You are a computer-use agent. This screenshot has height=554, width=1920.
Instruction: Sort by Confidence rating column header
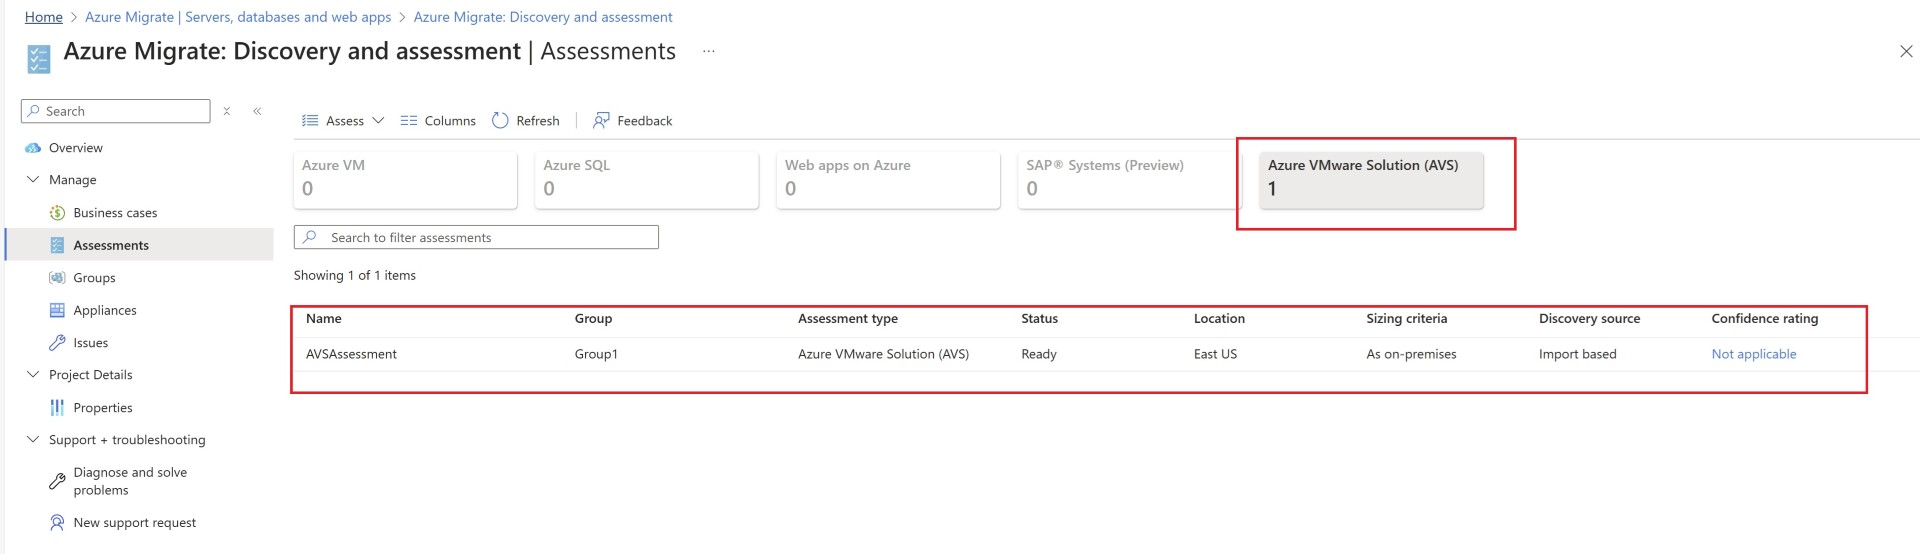(1764, 319)
